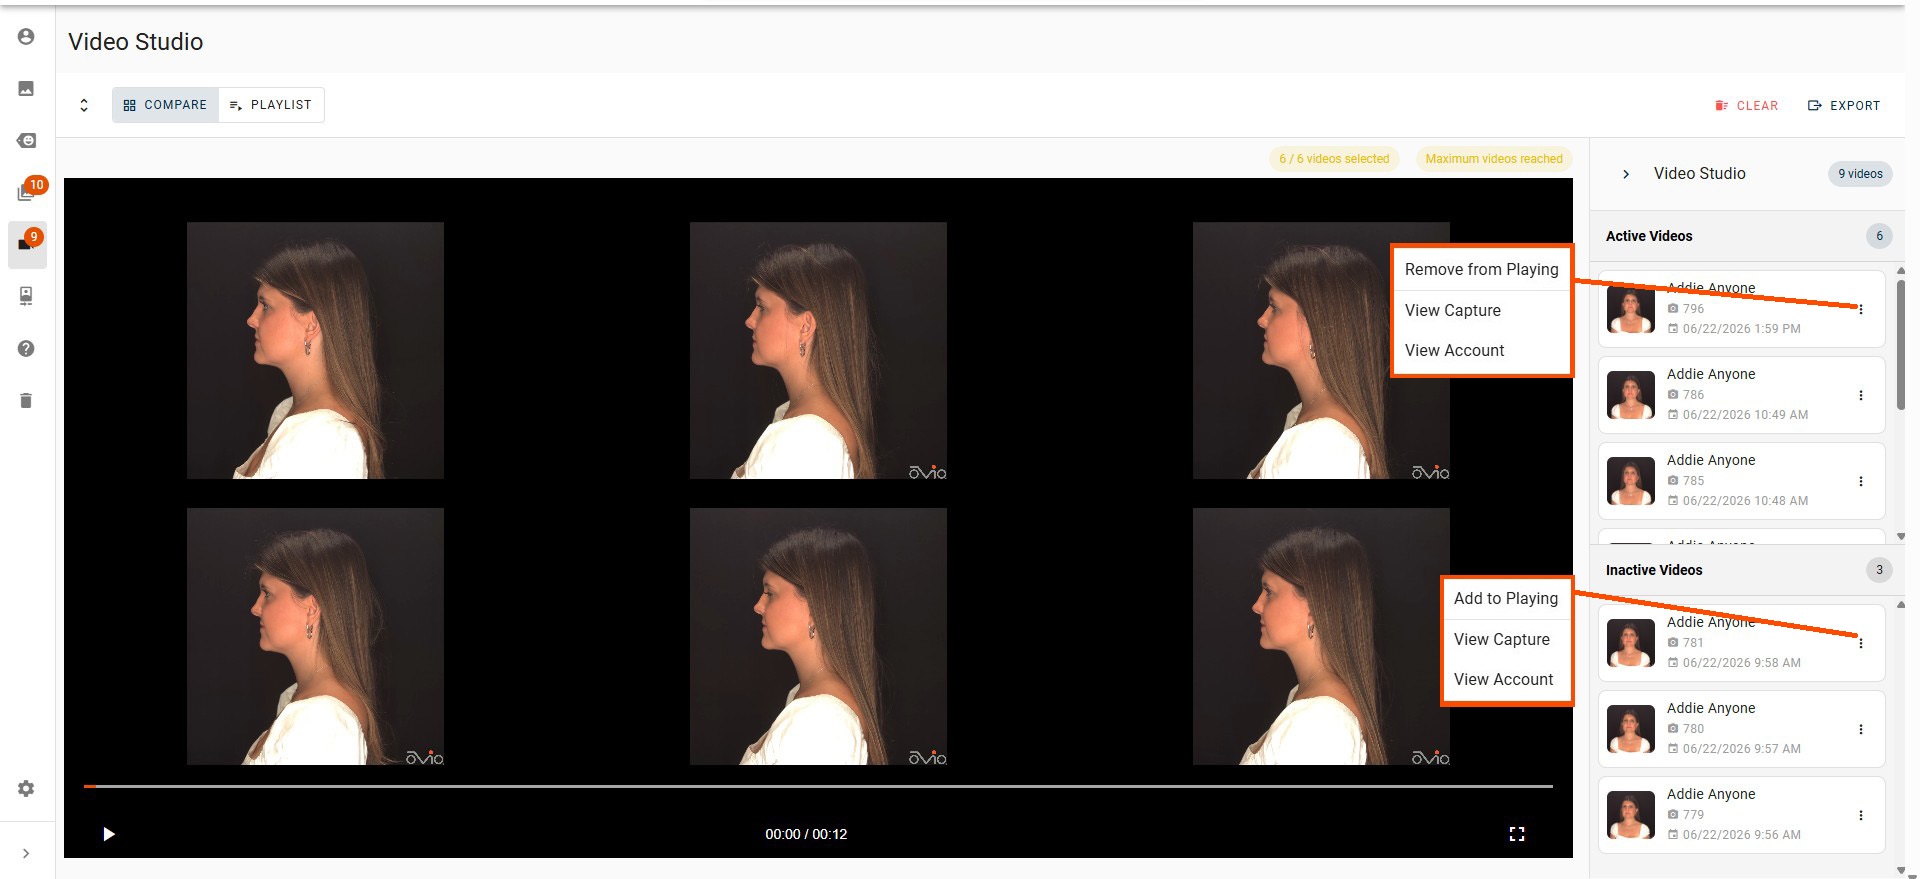Toggle the collapse up-down arrows beside Compare
The width and height of the screenshot is (1920, 879).
click(84, 105)
